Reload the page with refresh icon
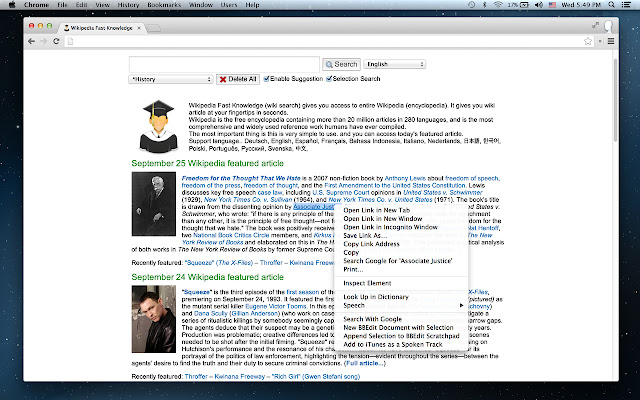 (x=56, y=41)
